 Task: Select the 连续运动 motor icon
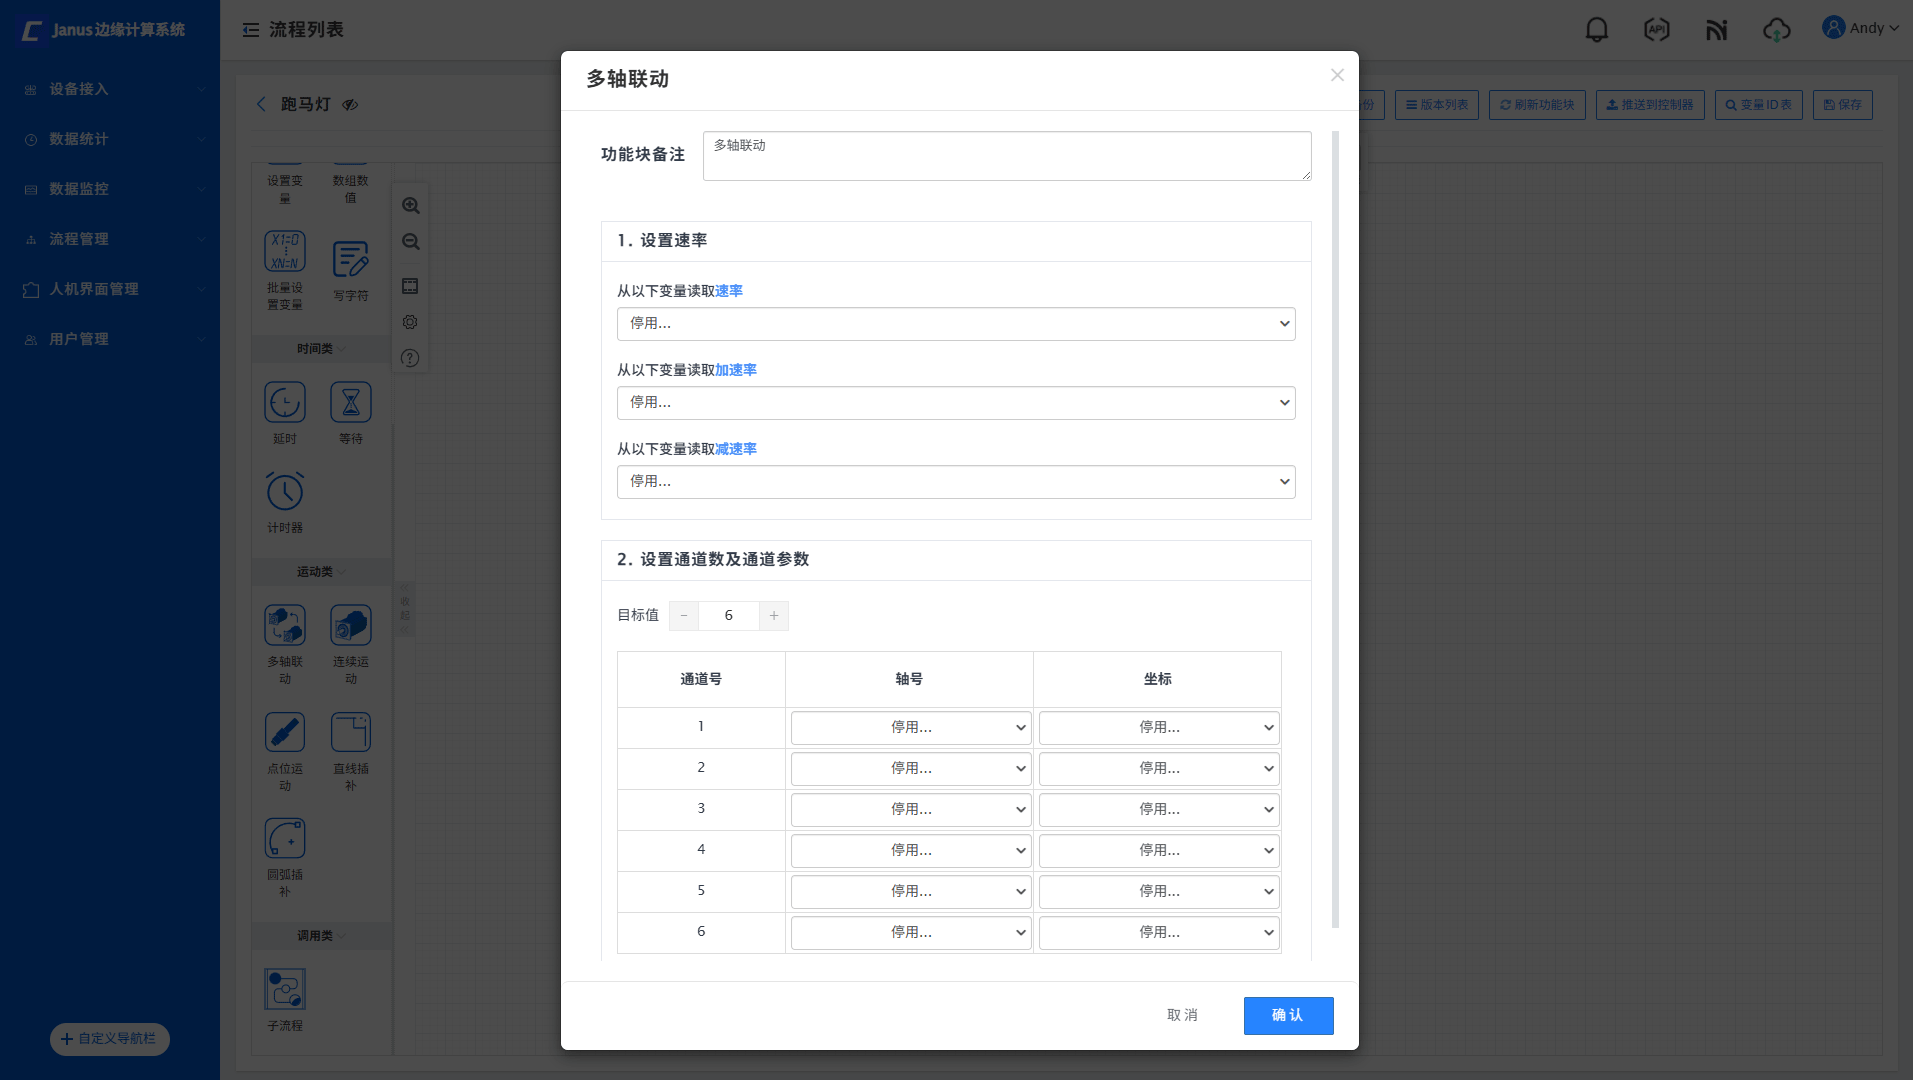pyautogui.click(x=351, y=626)
